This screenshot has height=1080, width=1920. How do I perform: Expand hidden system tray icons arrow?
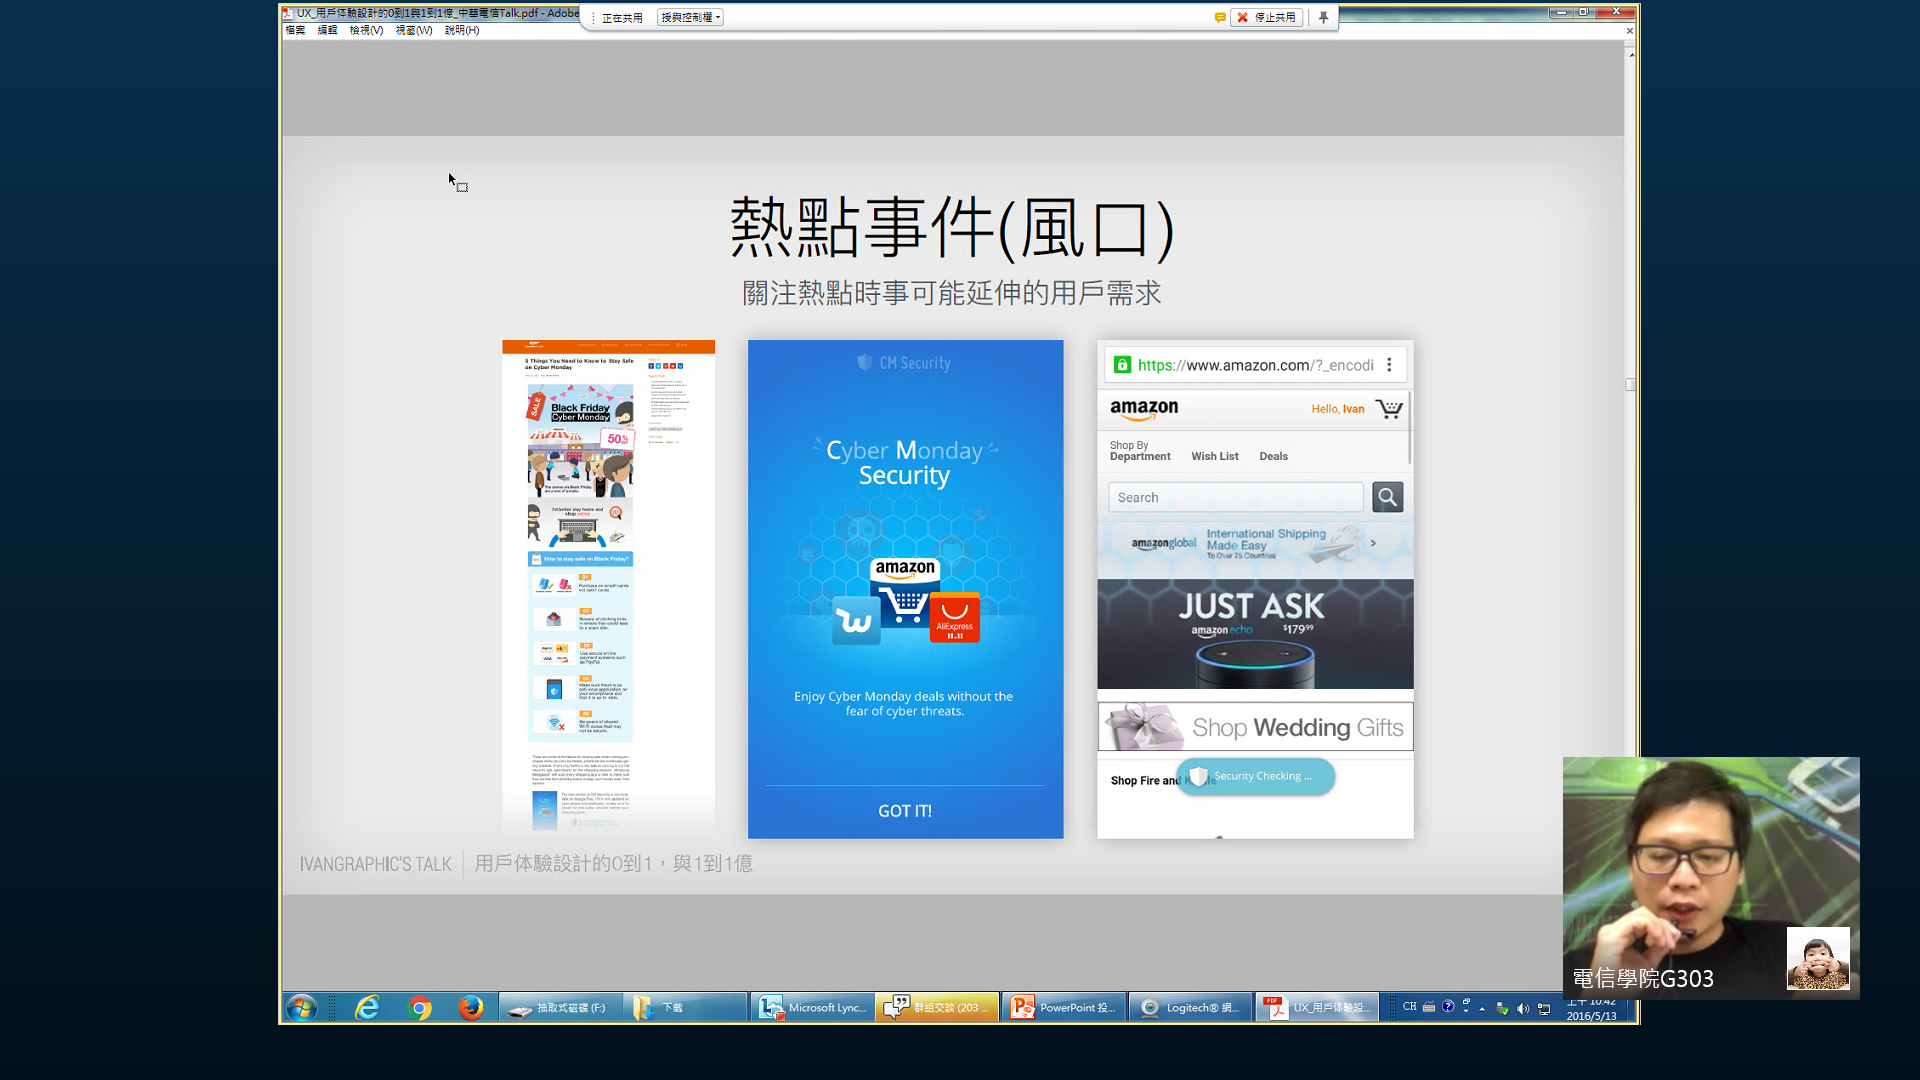[x=1482, y=1008]
